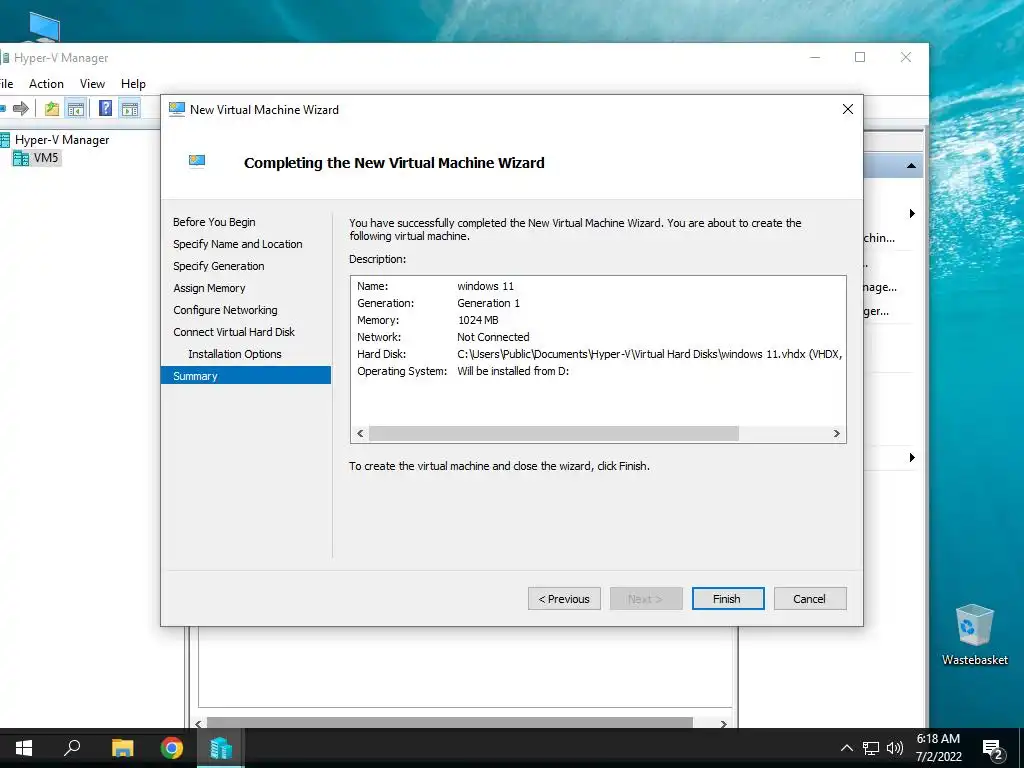Go to Connect Virtual Hard Disk step
This screenshot has width=1024, height=768.
(x=234, y=332)
